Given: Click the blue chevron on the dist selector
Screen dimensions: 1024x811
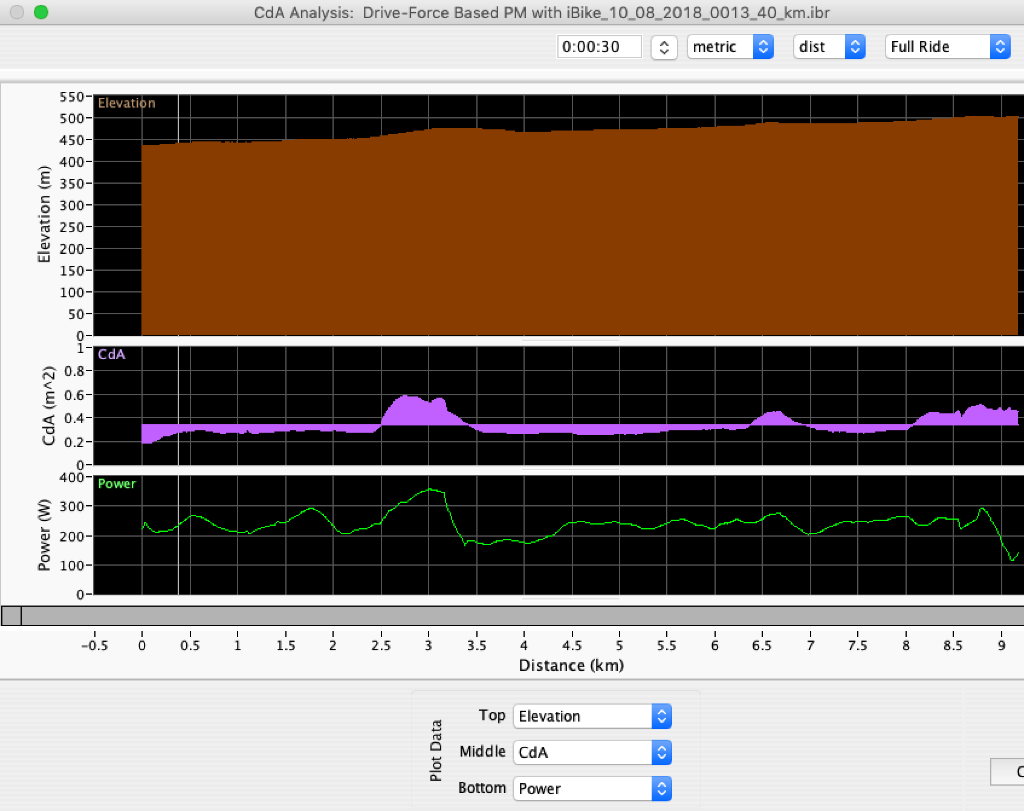Looking at the screenshot, I should tap(856, 46).
